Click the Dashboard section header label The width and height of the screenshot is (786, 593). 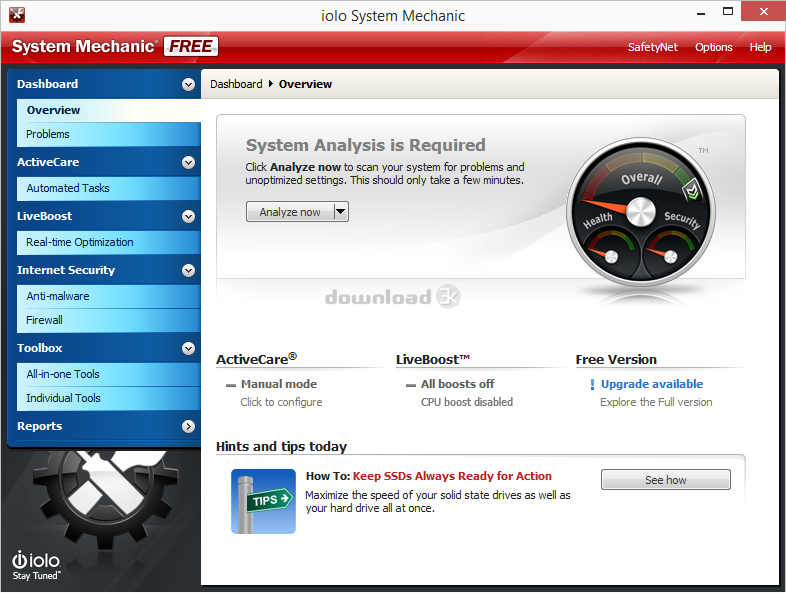[x=48, y=84]
